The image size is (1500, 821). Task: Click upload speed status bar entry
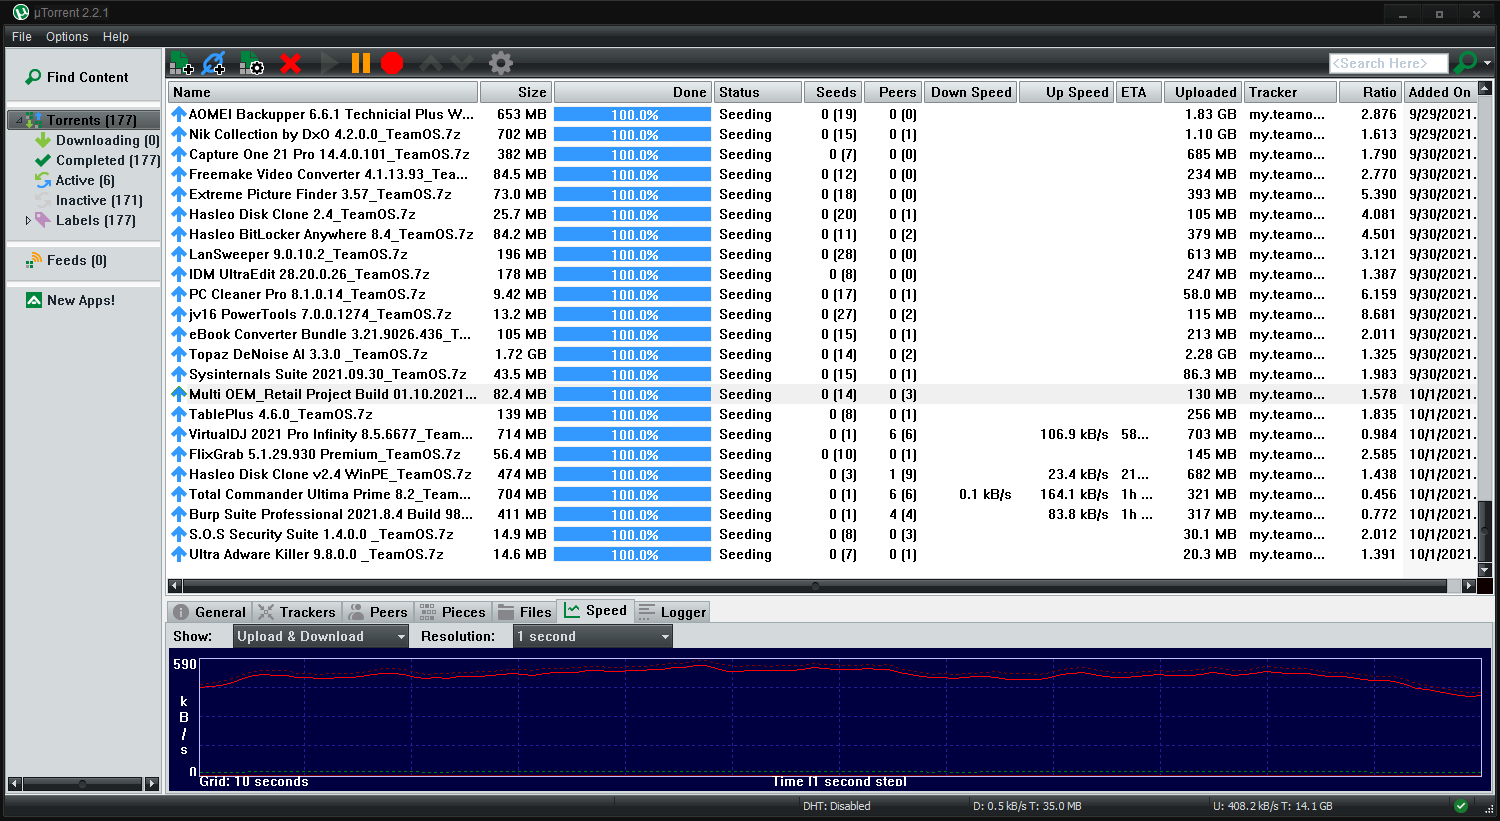[x=1272, y=806]
